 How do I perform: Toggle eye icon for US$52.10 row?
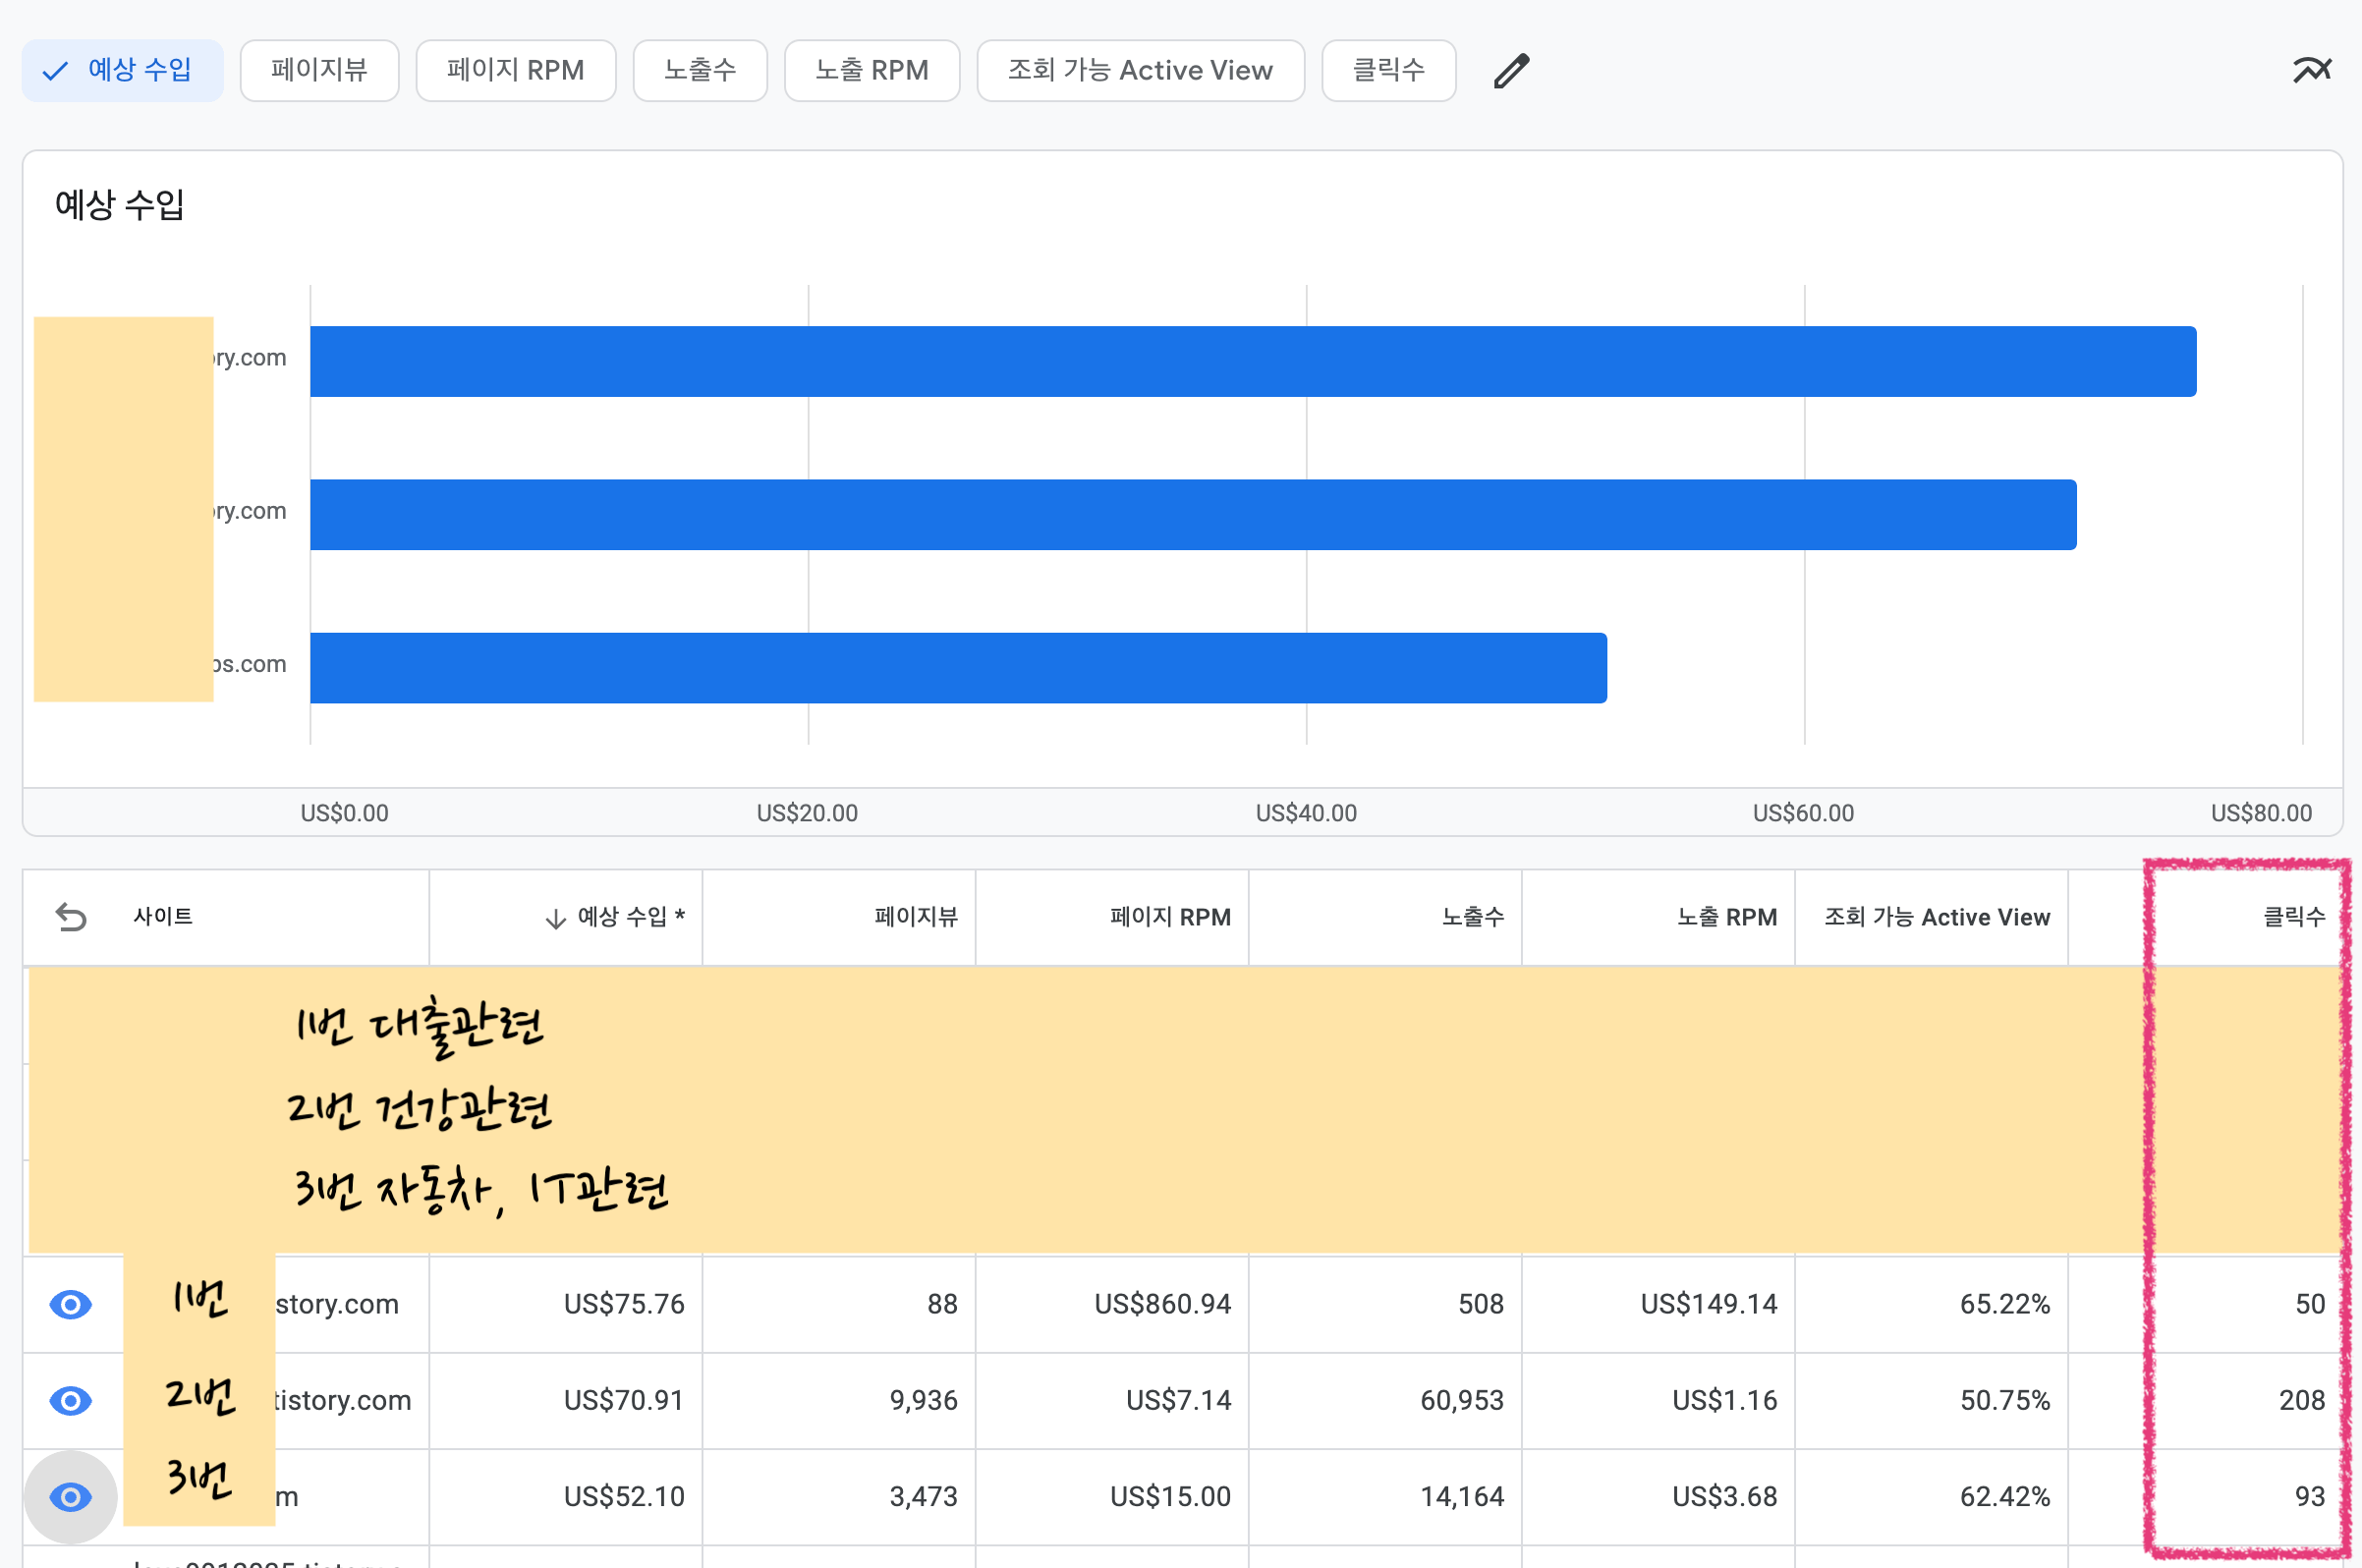pyautogui.click(x=71, y=1496)
